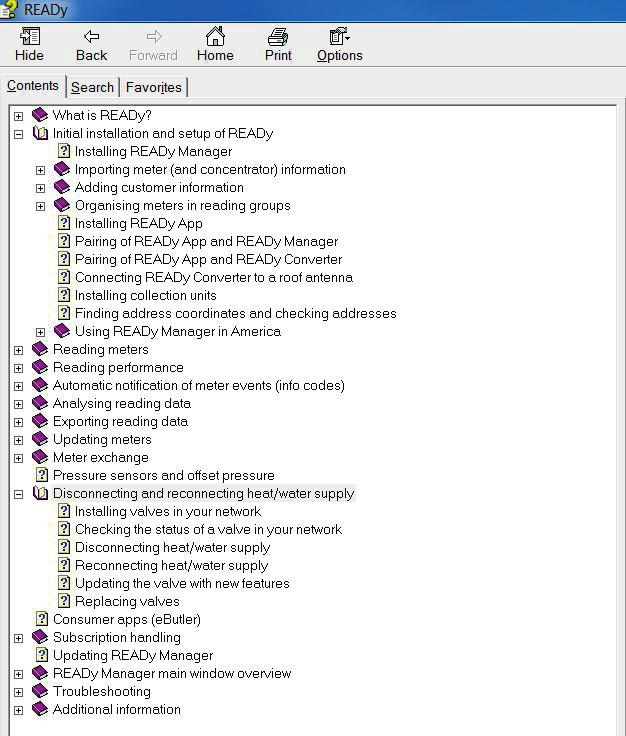Image resolution: width=626 pixels, height=736 pixels.
Task: Open Pairing of READy App and READy Converter
Action: click(x=208, y=259)
